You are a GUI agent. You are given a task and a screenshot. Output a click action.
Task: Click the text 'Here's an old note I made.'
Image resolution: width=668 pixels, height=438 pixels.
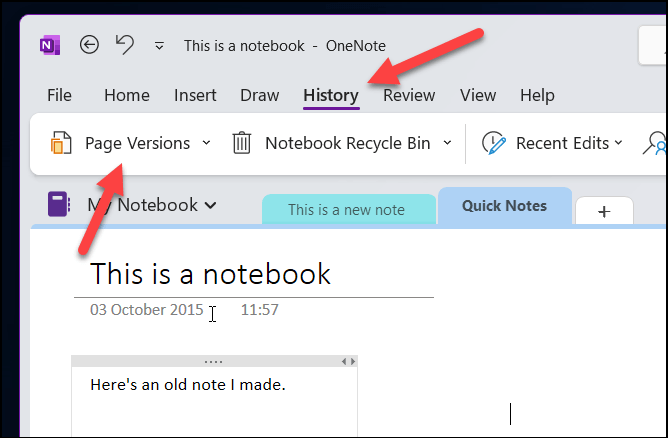tap(188, 385)
